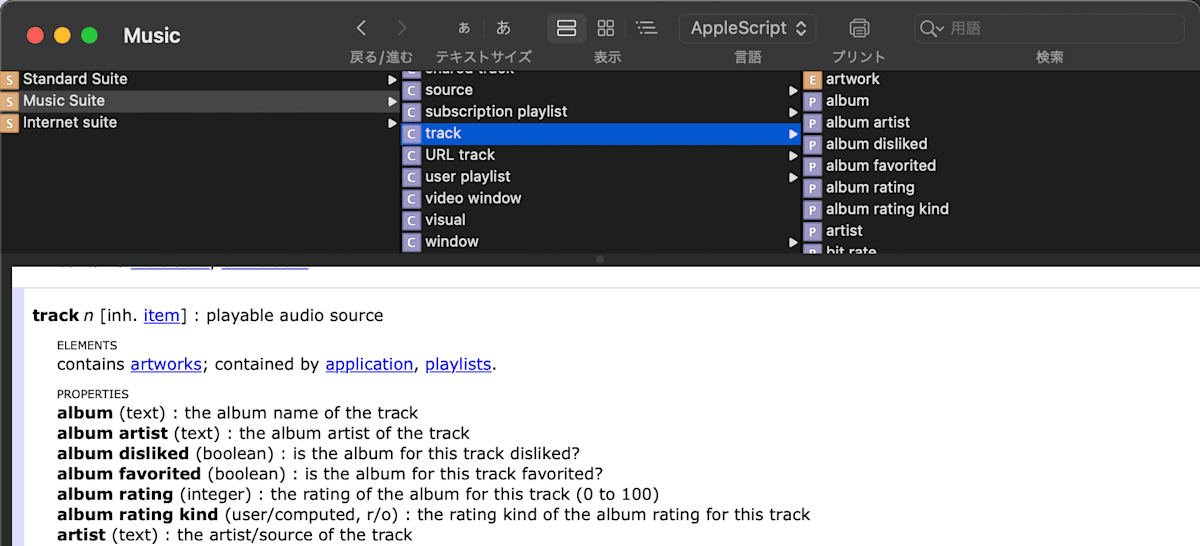Click the C icon beside visual

[x=412, y=220]
